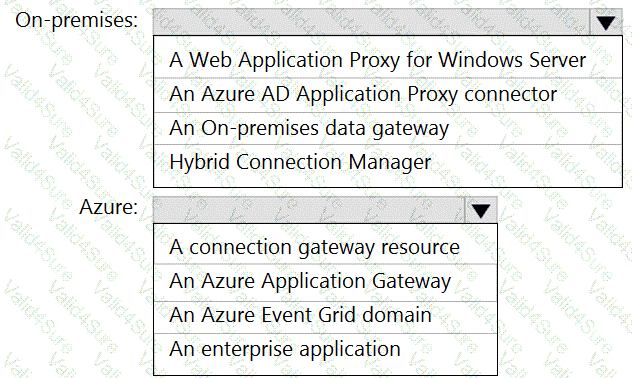Screen dimensions: 632x378
Task: Pick the Application Proxy connector entry
Action: tap(388, 95)
